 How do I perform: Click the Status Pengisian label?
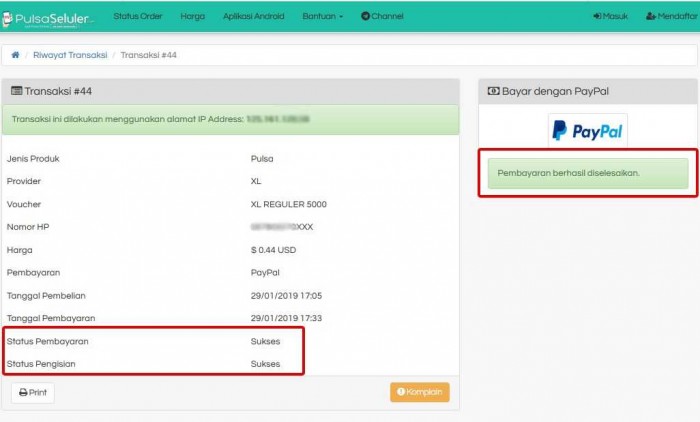pos(41,364)
